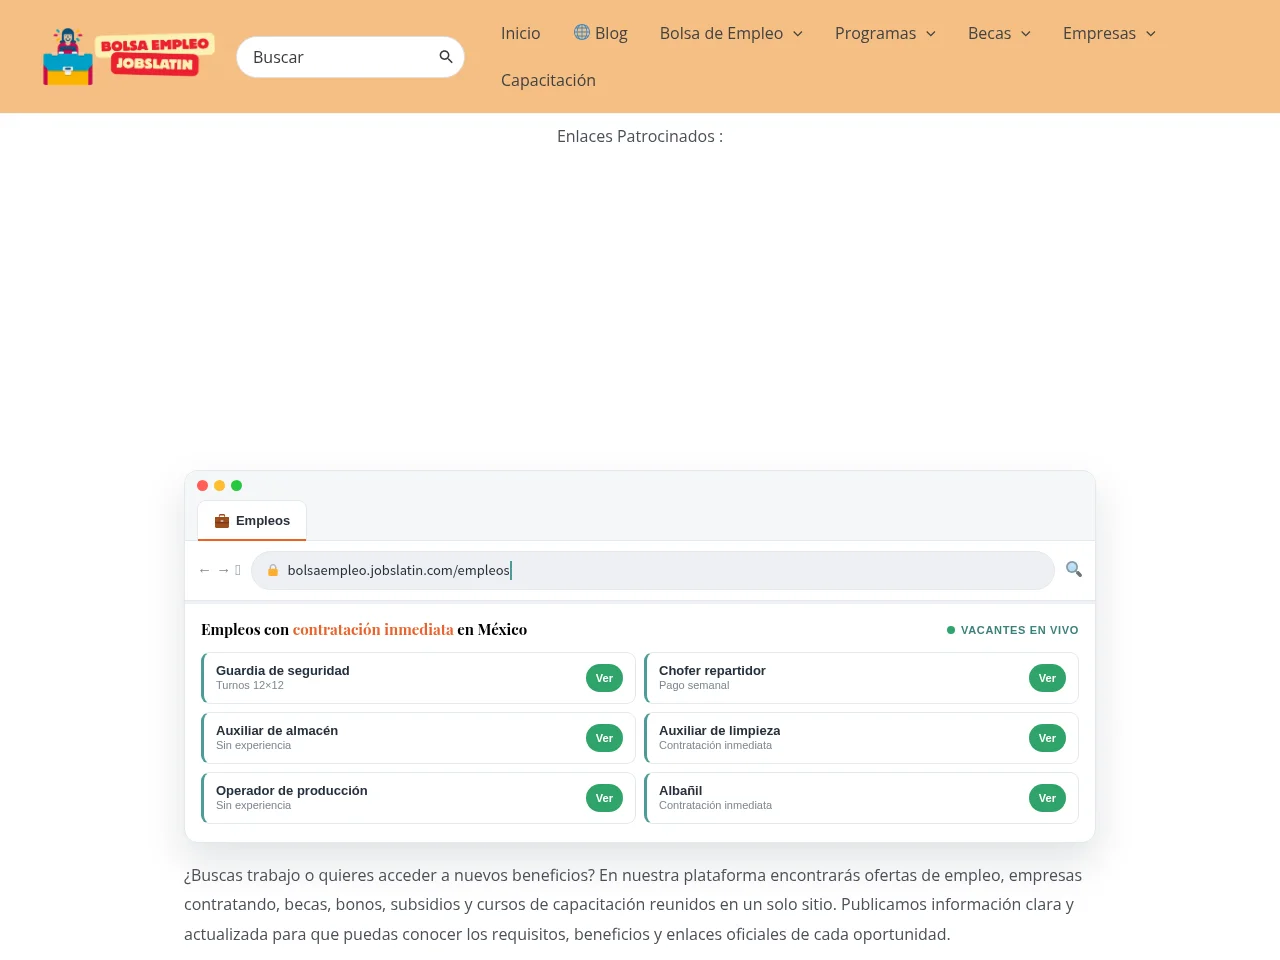Image resolution: width=1280 pixels, height=960 pixels.
Task: Click Ver for Auxiliar de almacén
Action: click(x=604, y=738)
